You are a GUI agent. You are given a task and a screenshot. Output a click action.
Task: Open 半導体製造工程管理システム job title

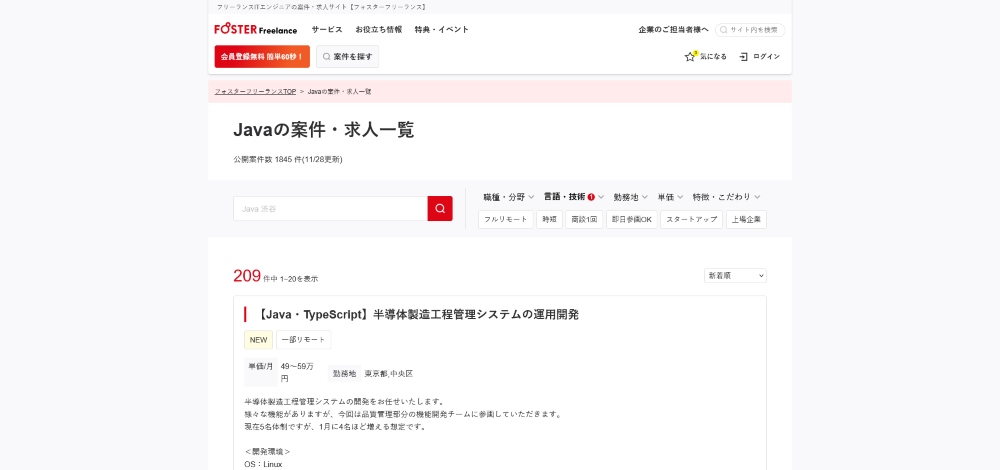tap(418, 314)
